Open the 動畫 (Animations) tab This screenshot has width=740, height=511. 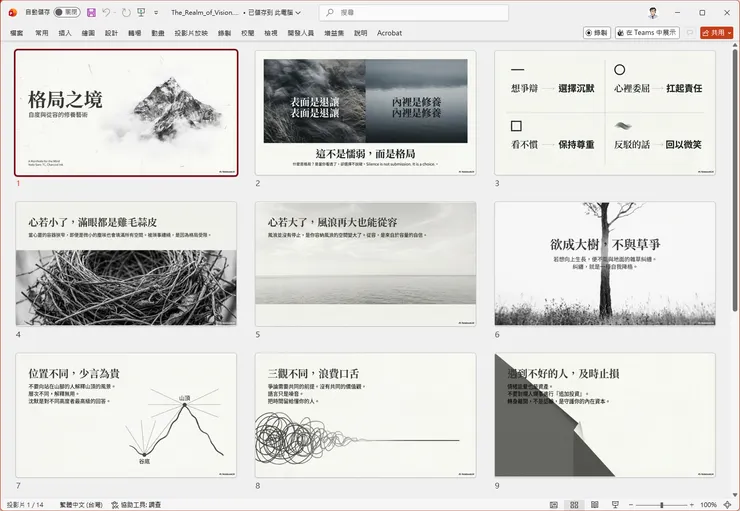(x=158, y=33)
